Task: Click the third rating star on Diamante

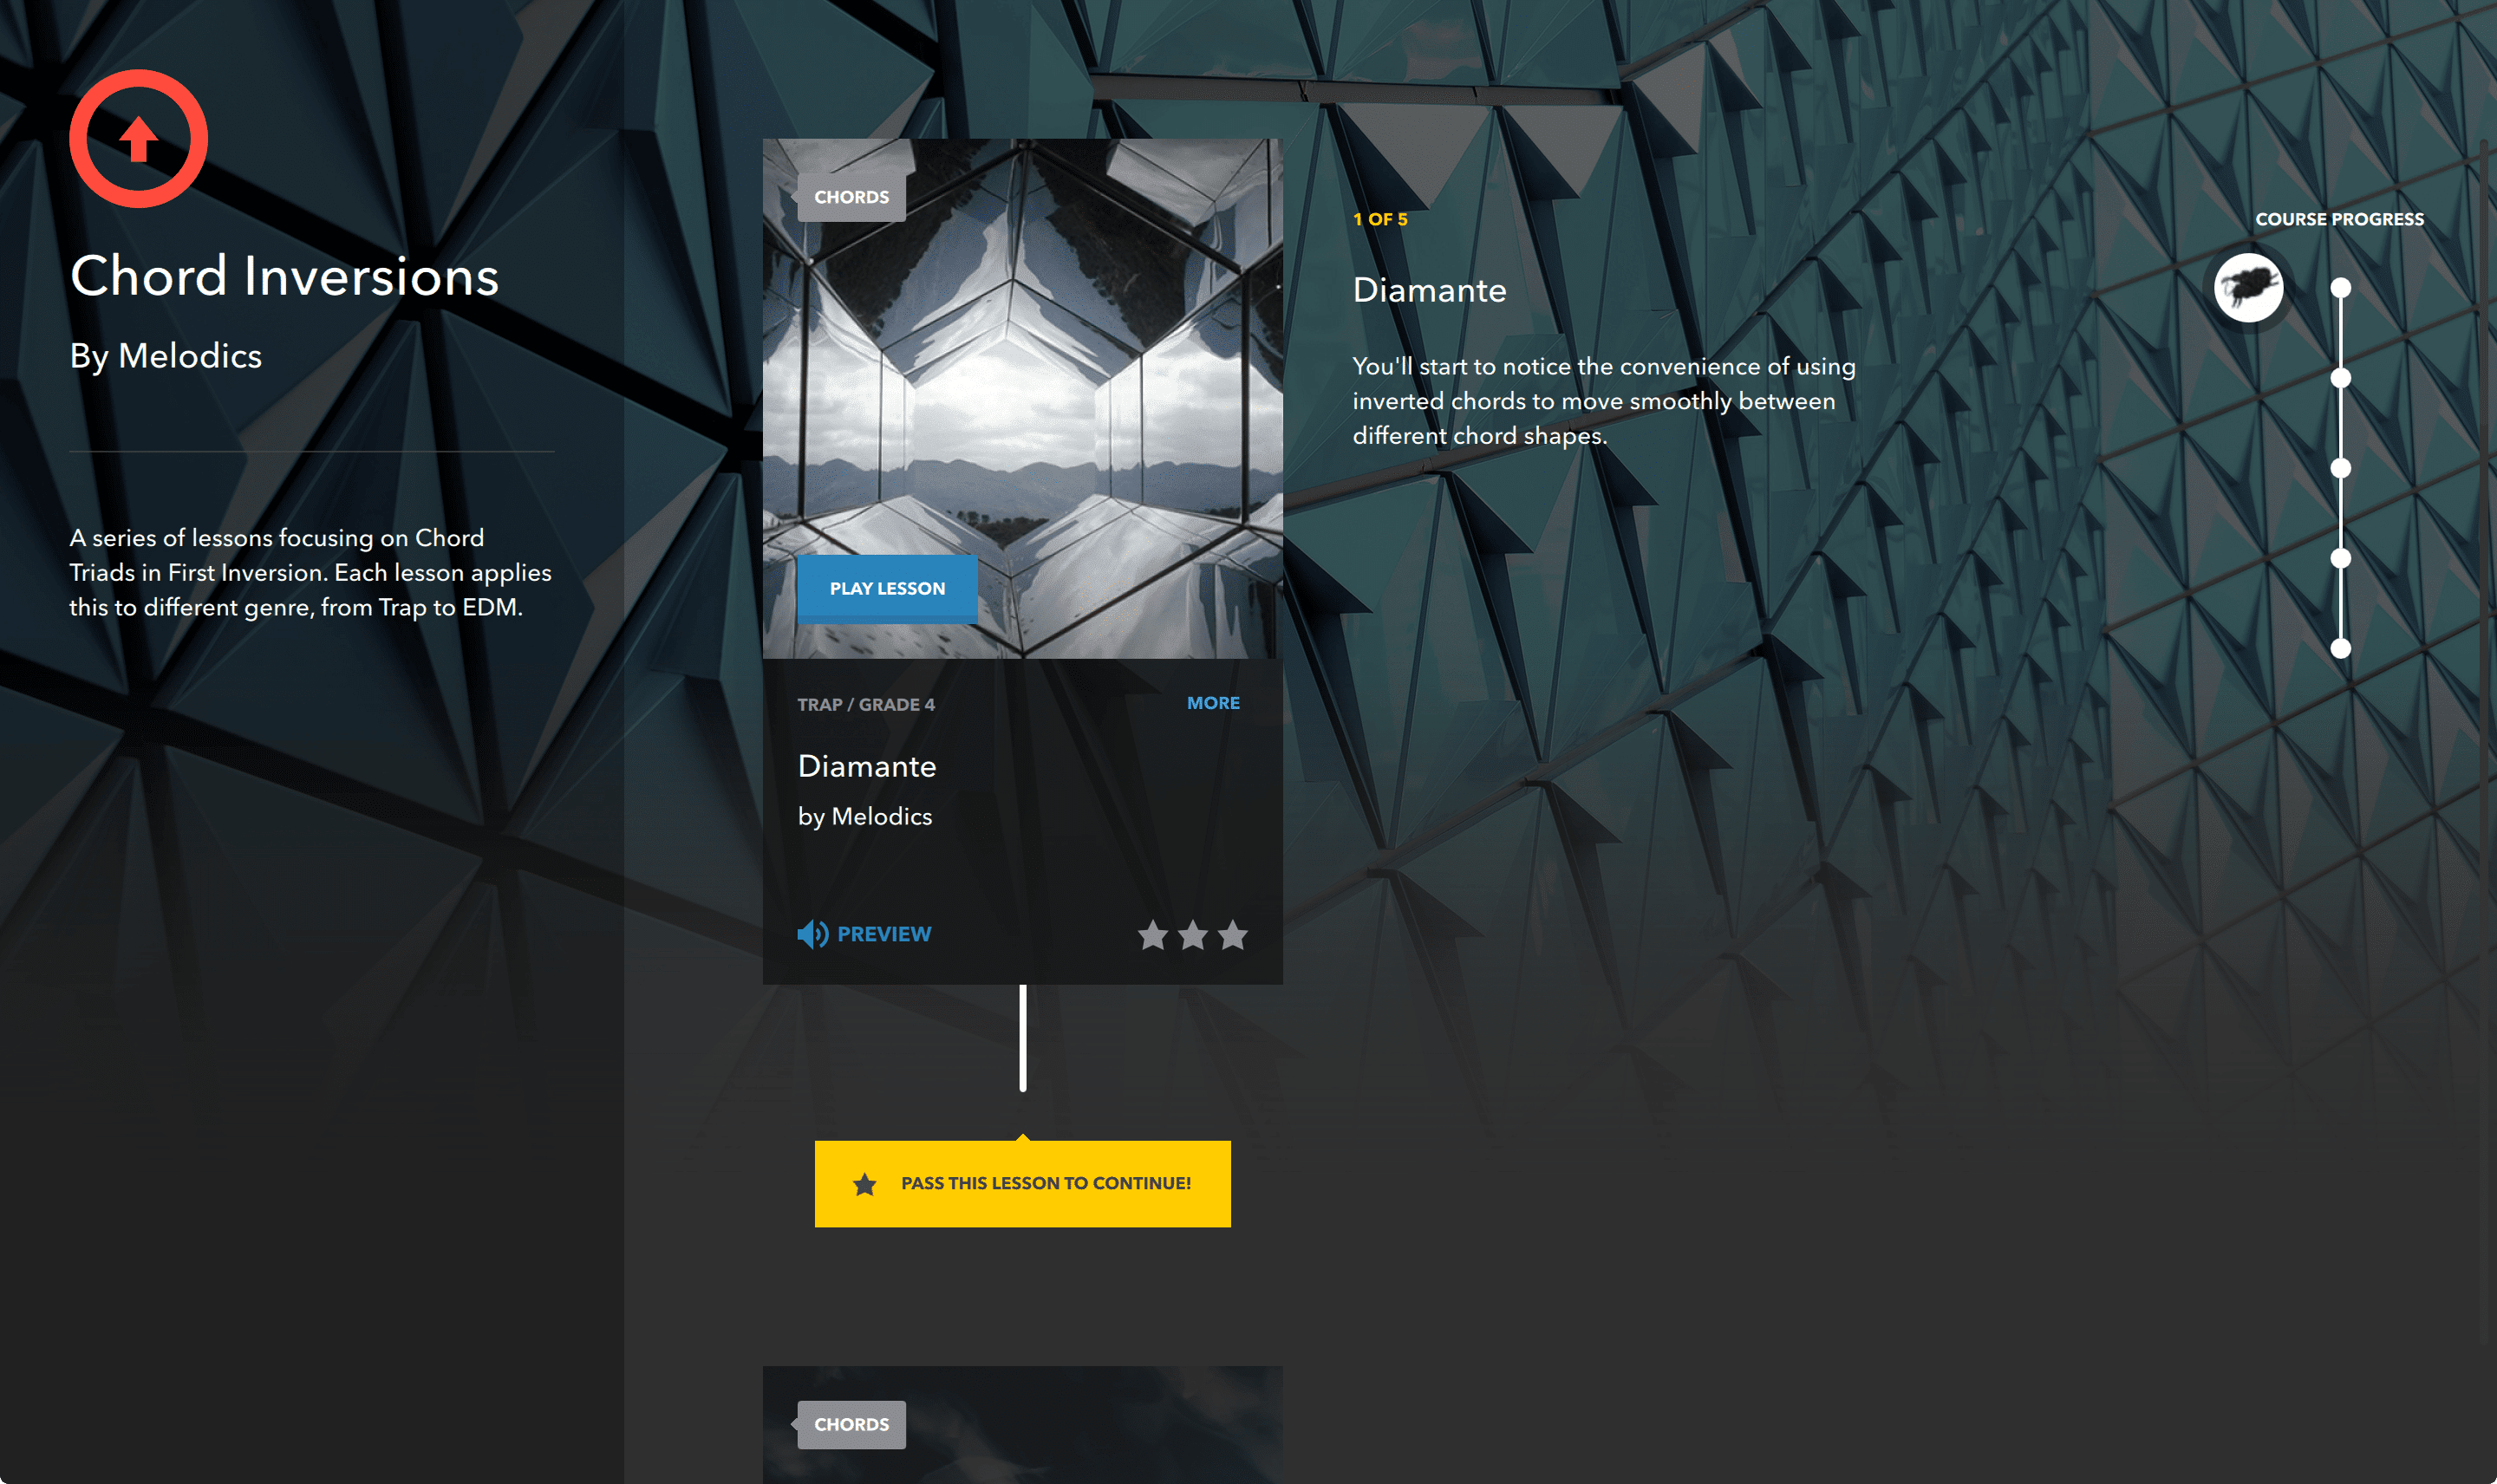Action: point(1232,935)
